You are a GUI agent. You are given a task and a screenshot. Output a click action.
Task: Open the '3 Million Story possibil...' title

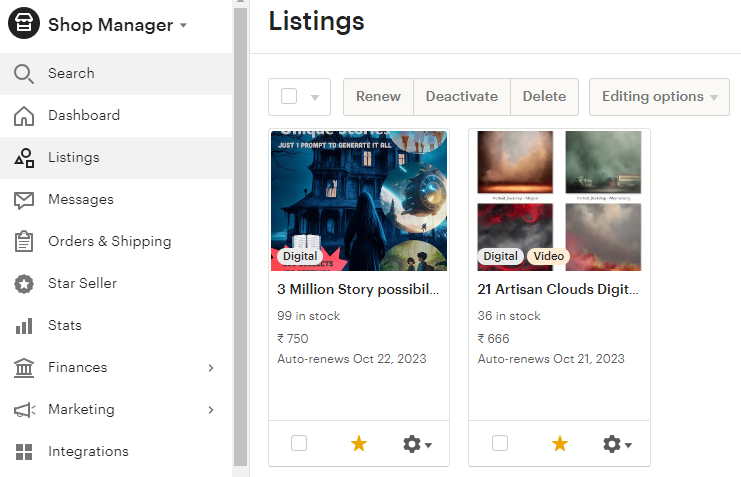(x=358, y=289)
